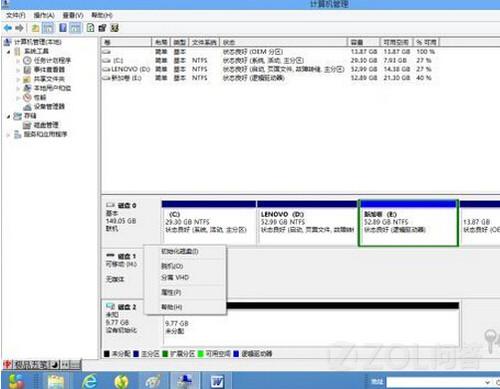This screenshot has width=500, height=389.
Task: Click the Up one level folder icon
Action: click(35, 28)
